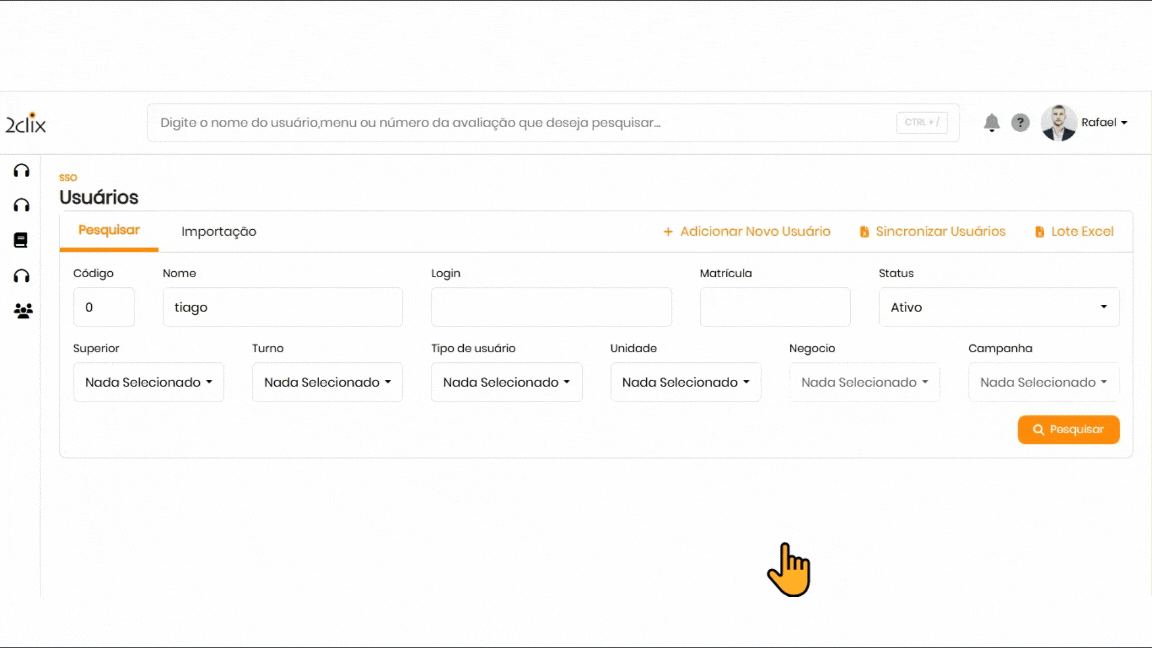Focus the Nome field containing tiago
The height and width of the screenshot is (648, 1152).
pyautogui.click(x=282, y=307)
